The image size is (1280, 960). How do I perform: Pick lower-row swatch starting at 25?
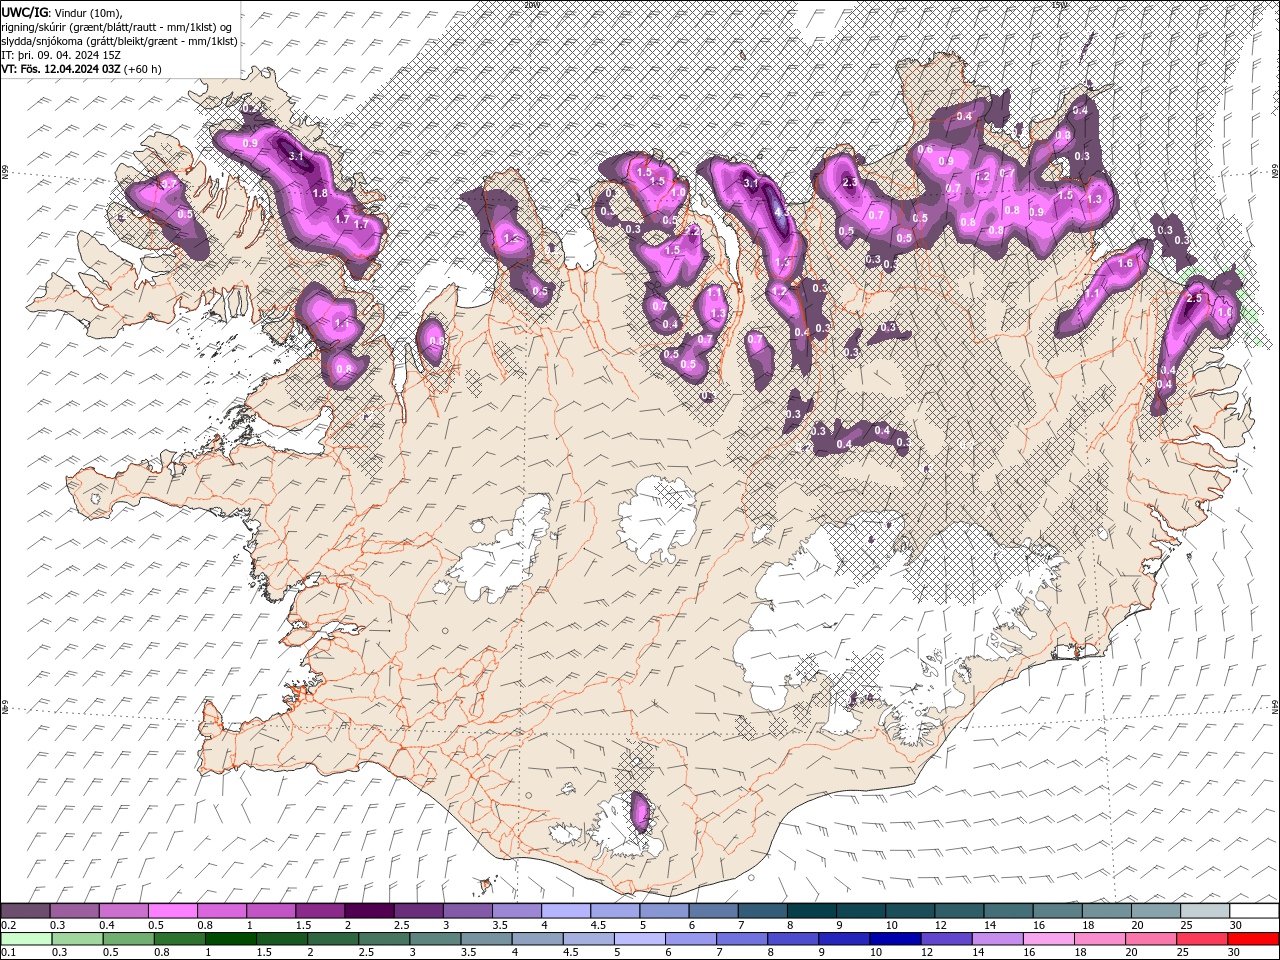point(1202,939)
